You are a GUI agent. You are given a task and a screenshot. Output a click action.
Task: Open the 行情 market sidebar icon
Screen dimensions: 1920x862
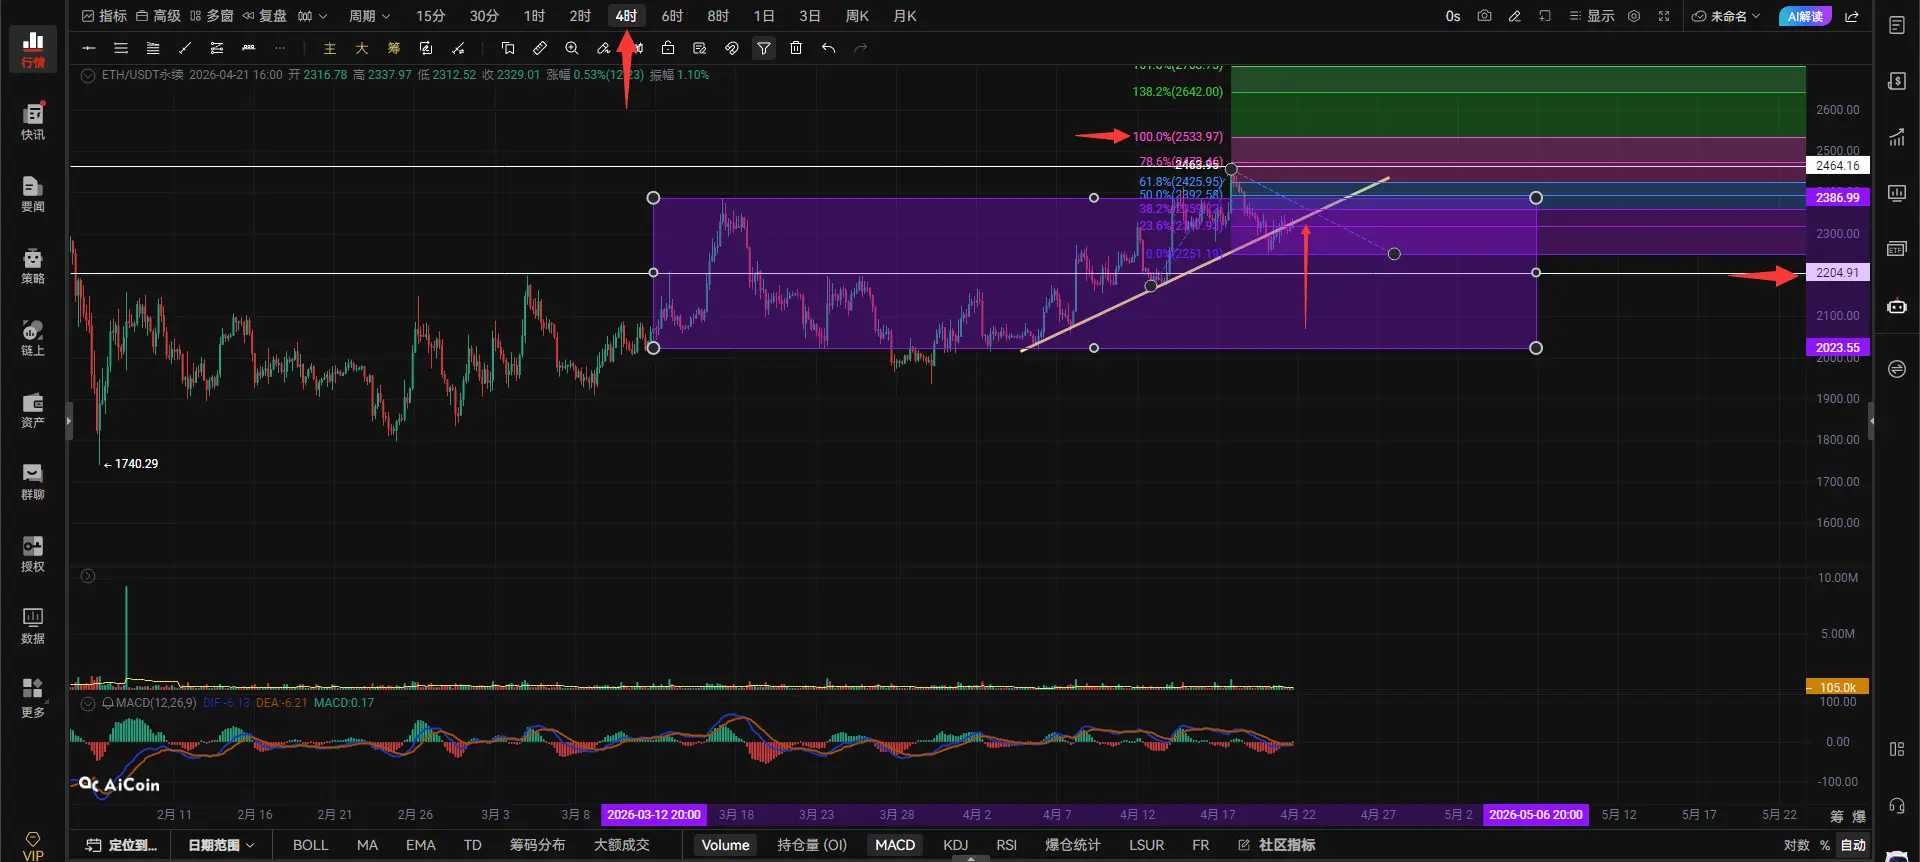point(33,49)
